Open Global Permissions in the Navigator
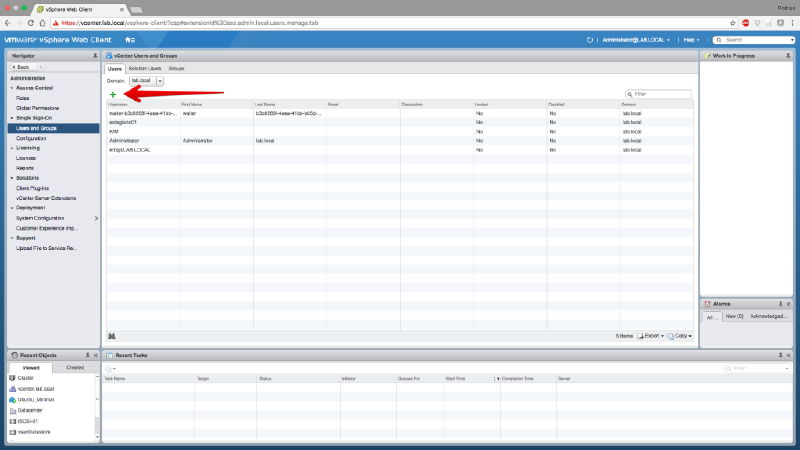800x450 pixels. click(35, 108)
